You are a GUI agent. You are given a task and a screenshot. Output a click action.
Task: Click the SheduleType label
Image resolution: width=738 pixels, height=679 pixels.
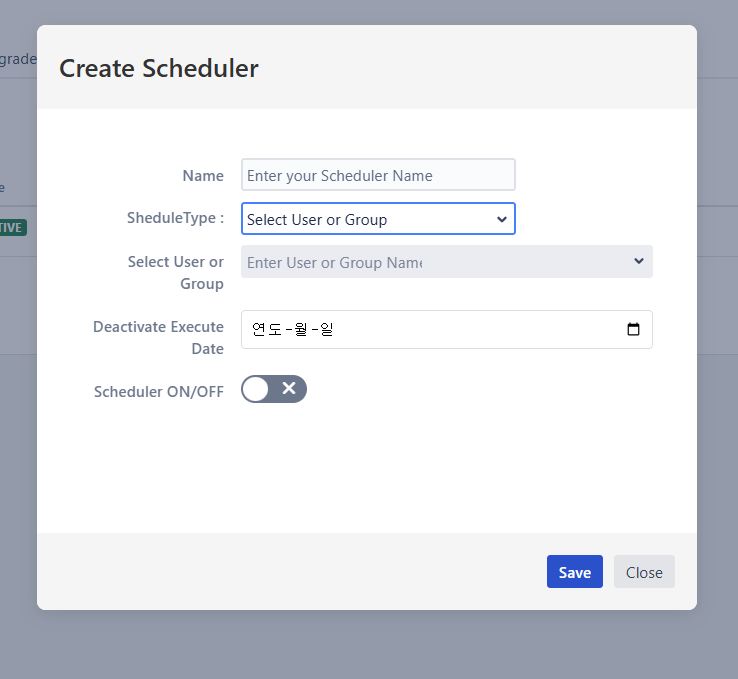[x=176, y=218]
